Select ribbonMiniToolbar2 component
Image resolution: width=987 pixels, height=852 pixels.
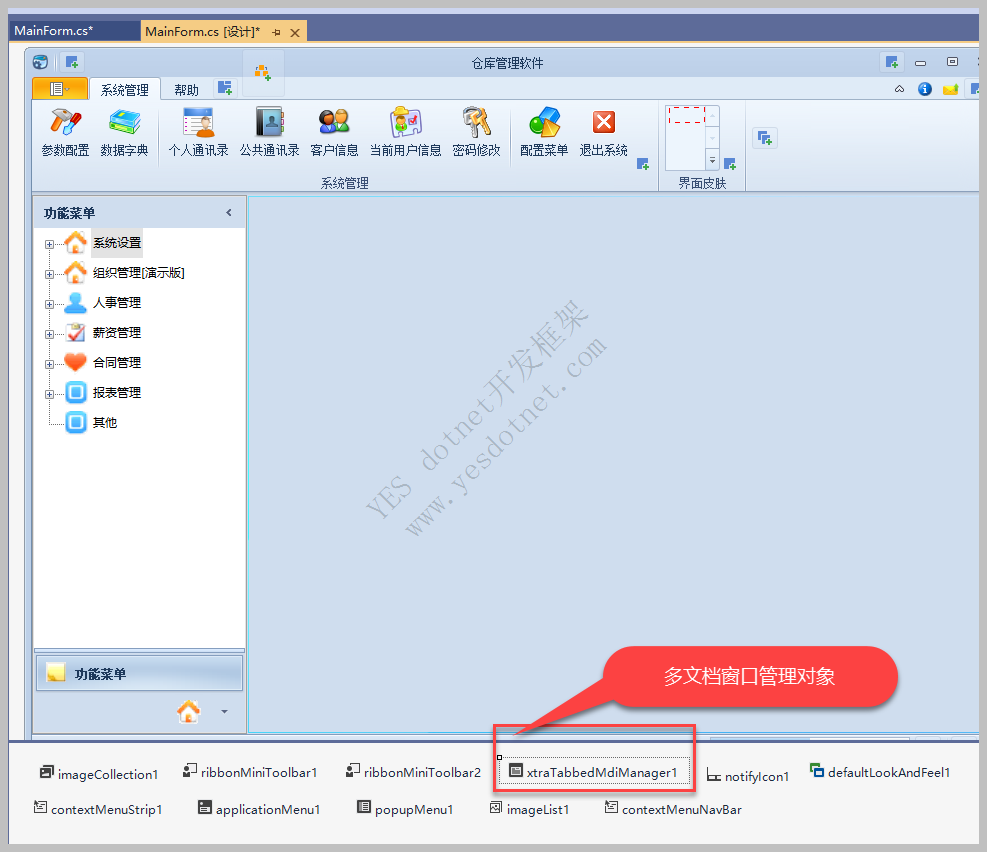[x=414, y=772]
